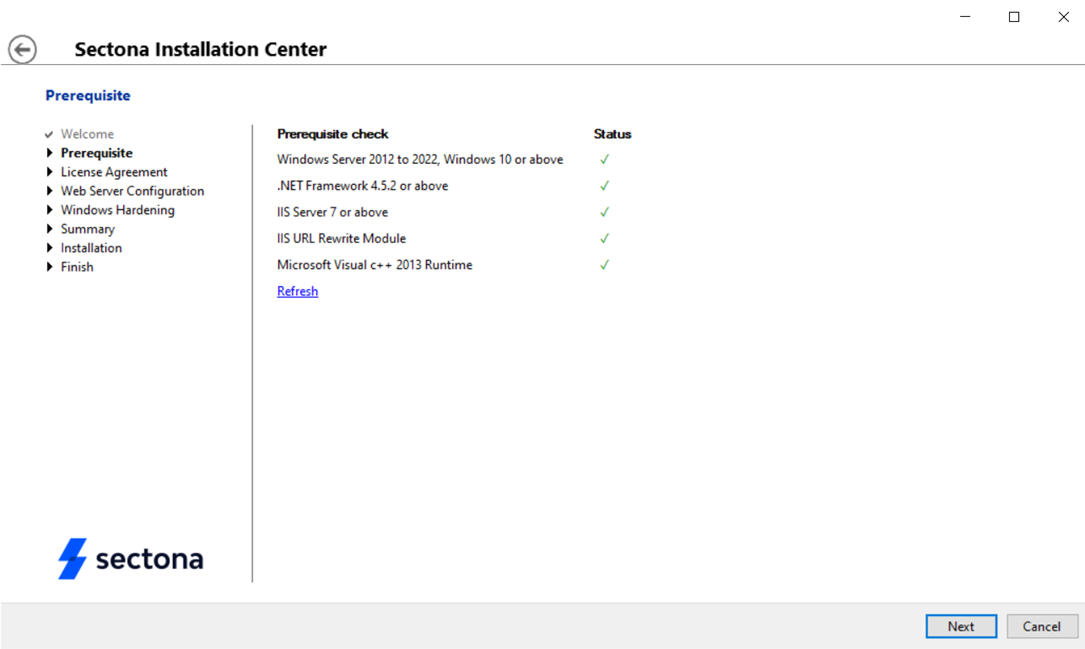The height and width of the screenshot is (649, 1085).
Task: Select the Prerequisite step in the sidebar
Action: [97, 152]
